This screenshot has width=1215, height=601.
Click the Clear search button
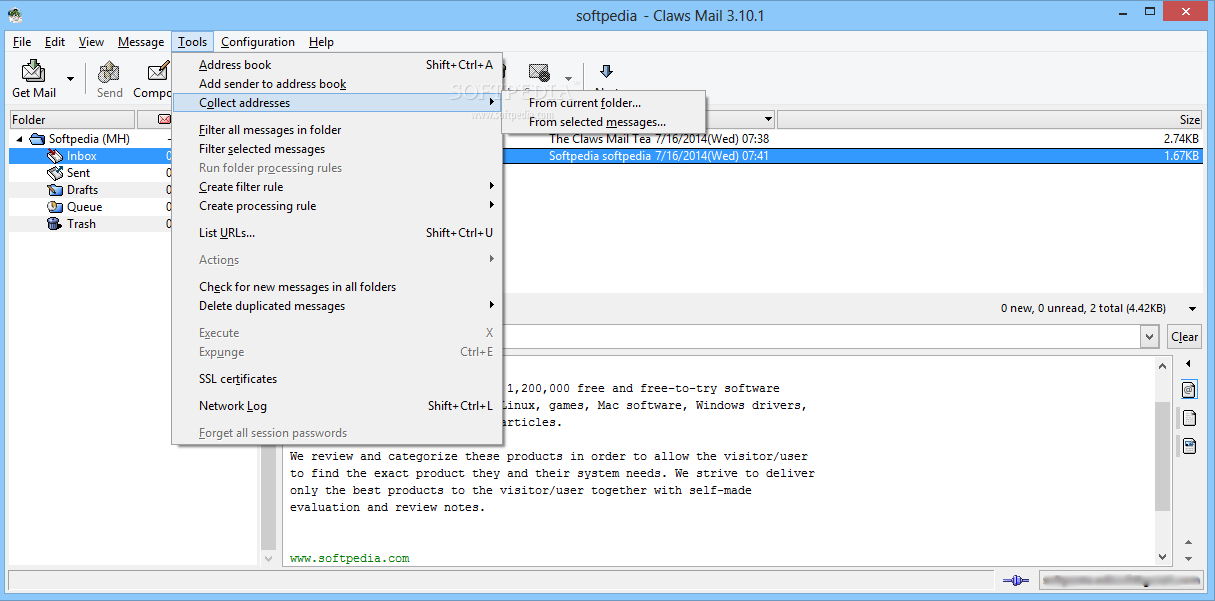(1185, 337)
